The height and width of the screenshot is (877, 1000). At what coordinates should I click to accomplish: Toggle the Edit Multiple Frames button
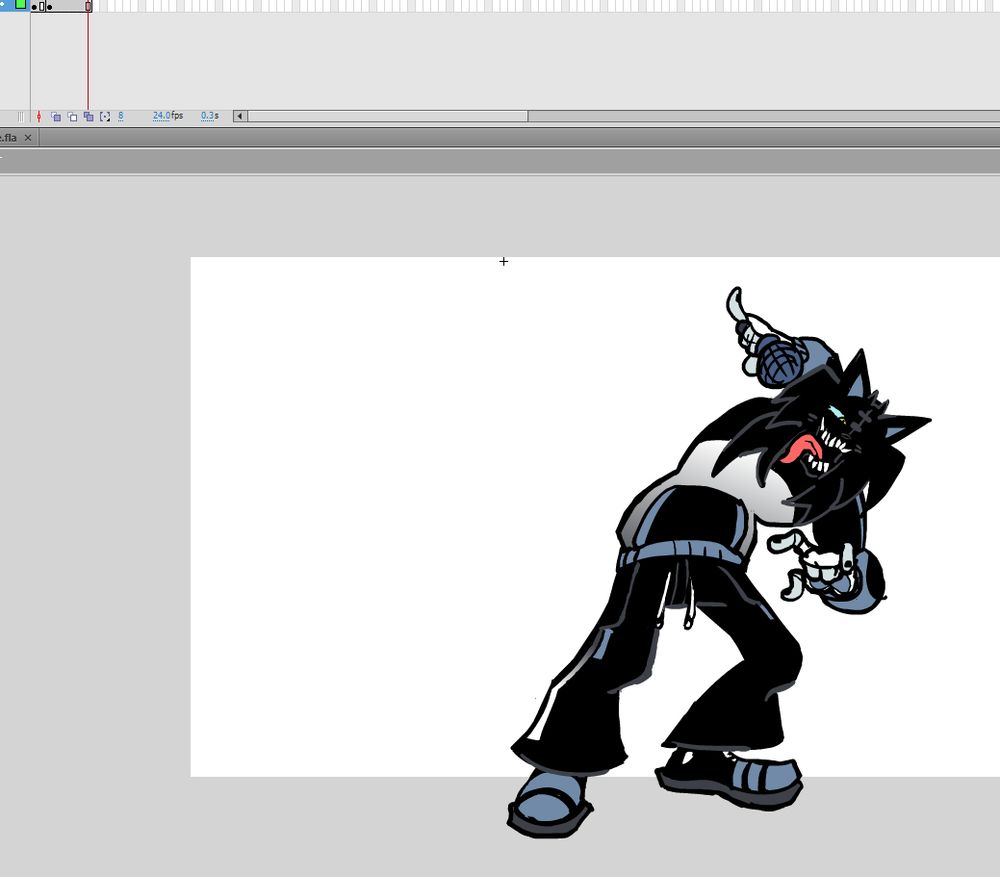tap(89, 117)
